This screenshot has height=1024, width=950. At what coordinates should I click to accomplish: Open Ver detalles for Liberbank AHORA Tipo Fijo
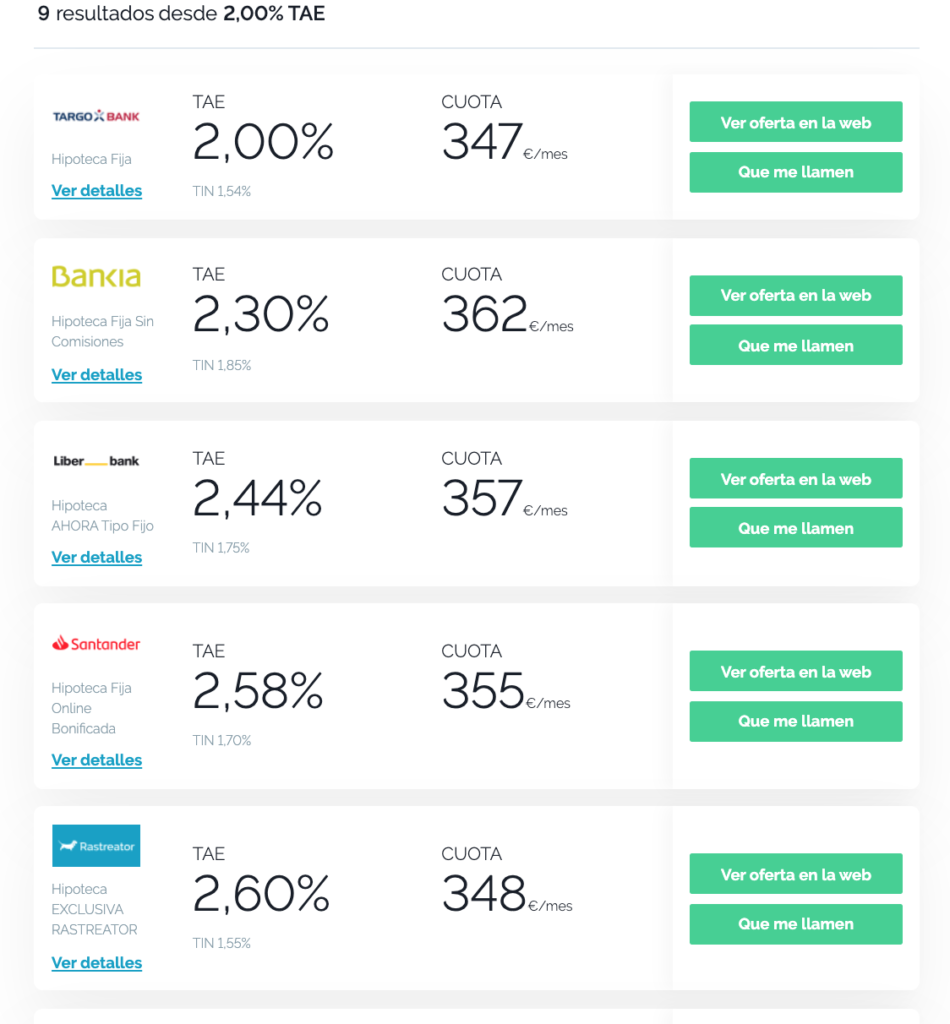coord(97,557)
